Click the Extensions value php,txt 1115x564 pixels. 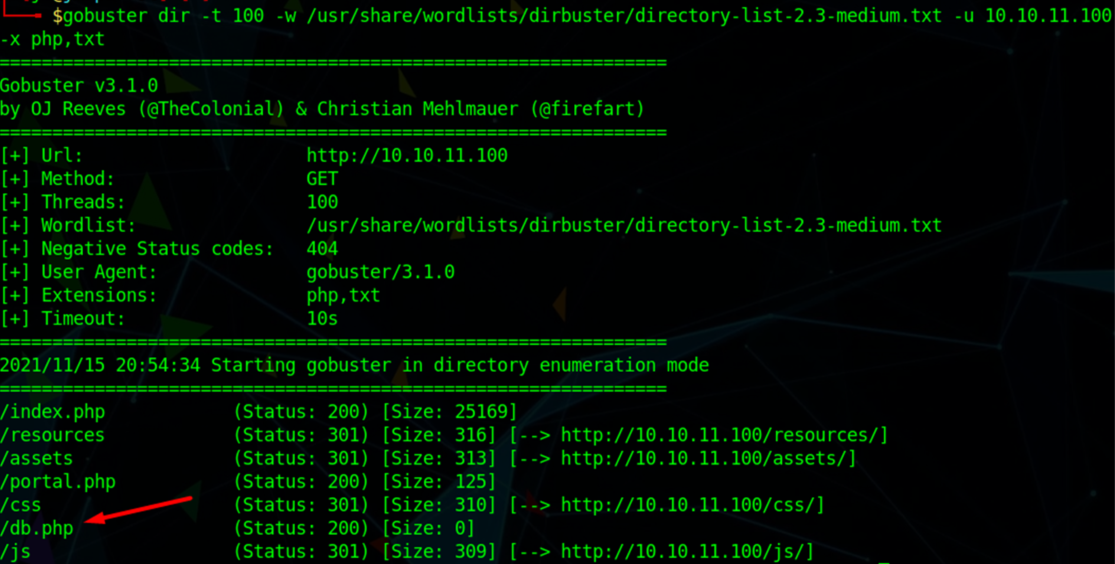click(x=343, y=296)
